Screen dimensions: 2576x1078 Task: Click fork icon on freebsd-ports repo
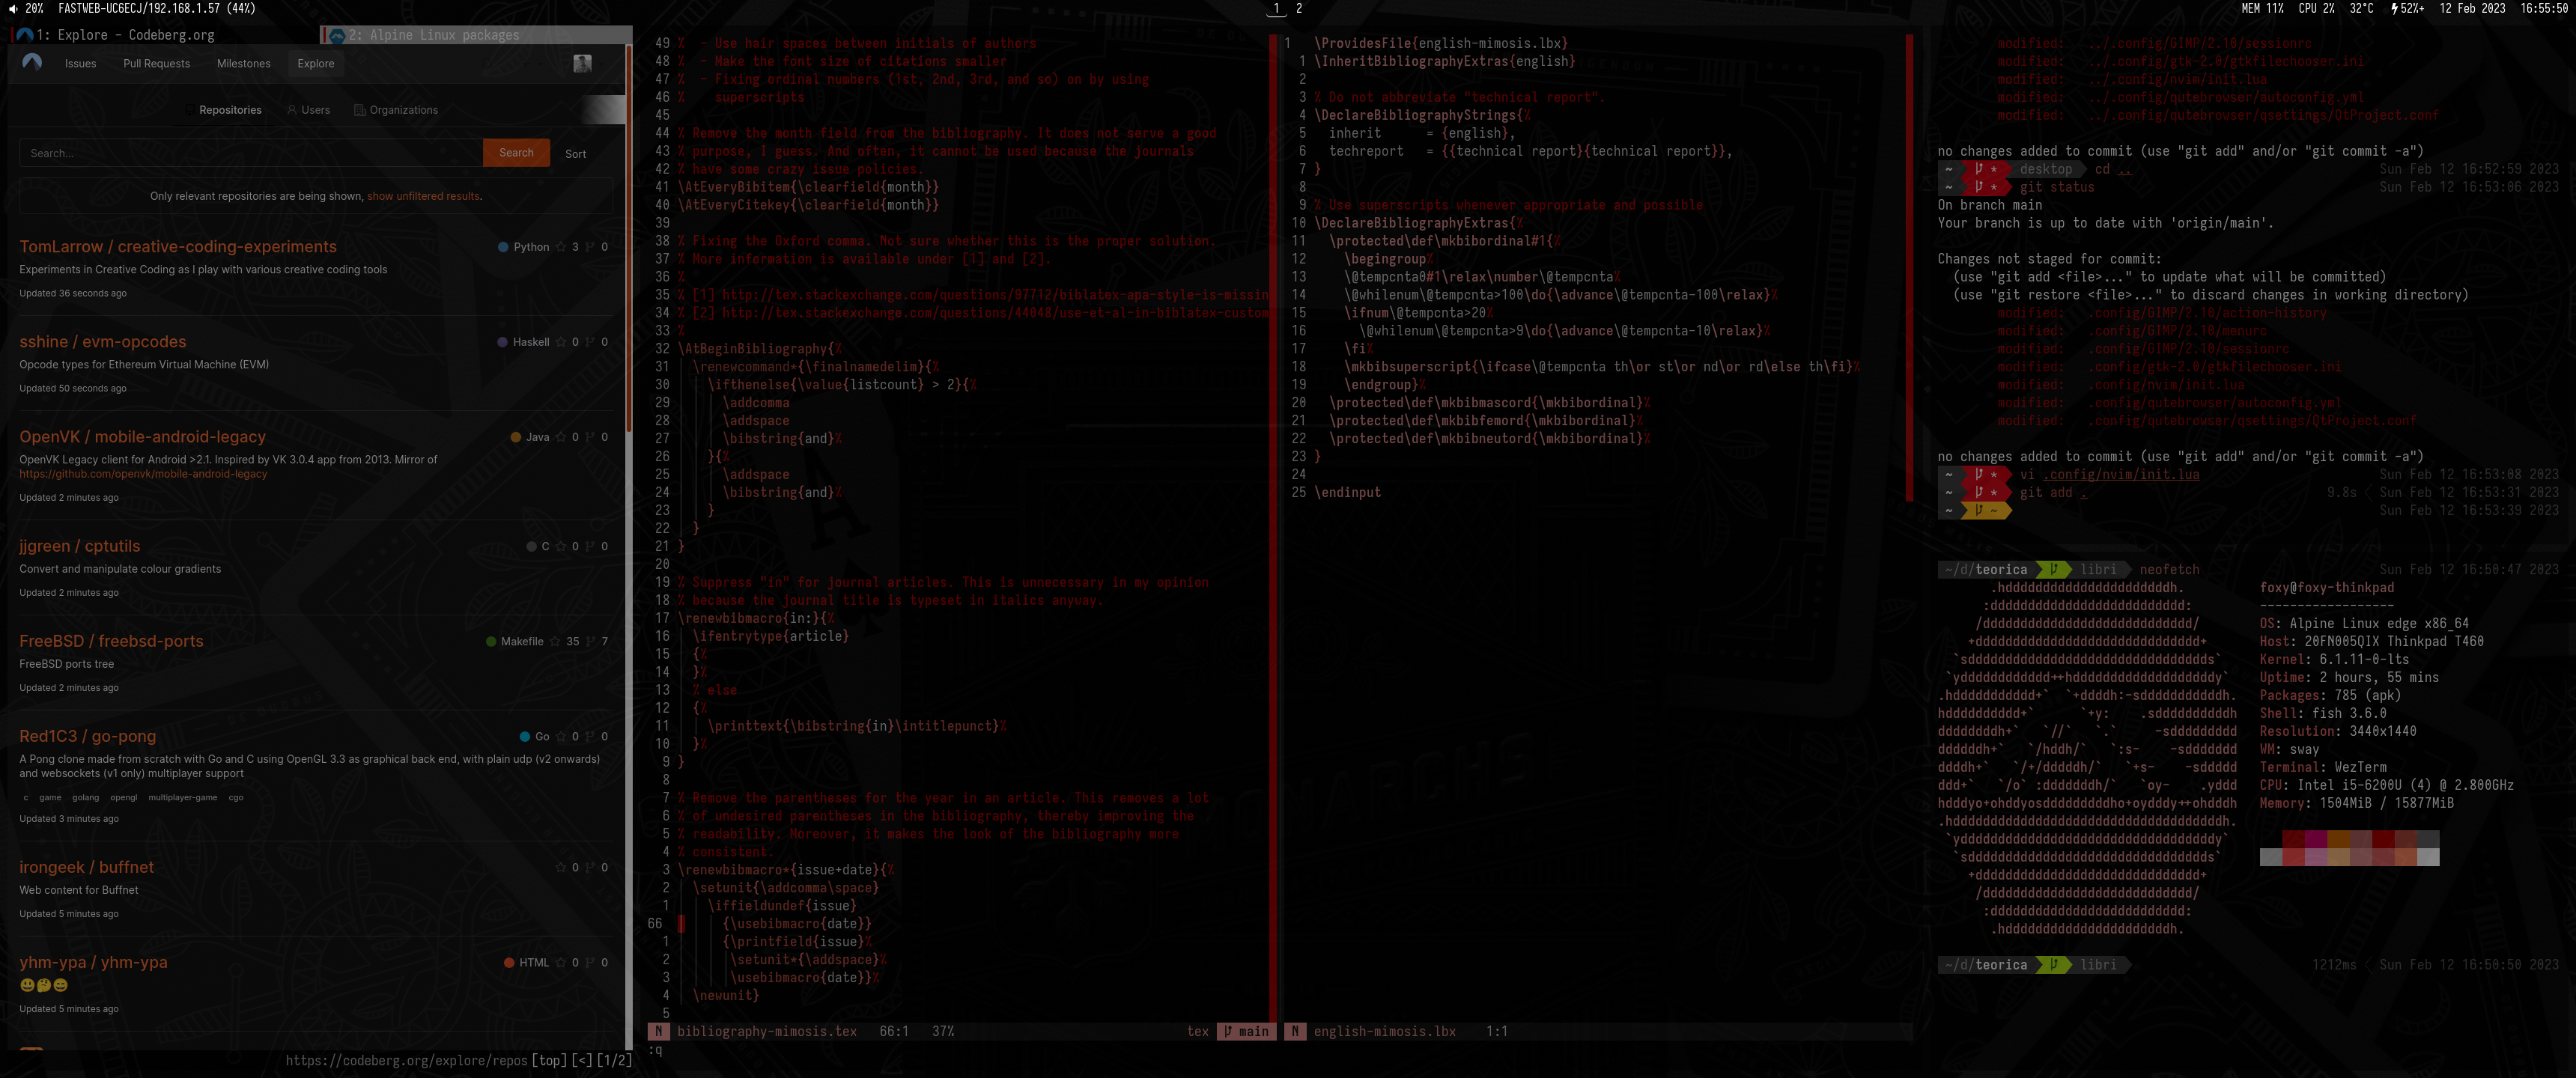point(590,642)
